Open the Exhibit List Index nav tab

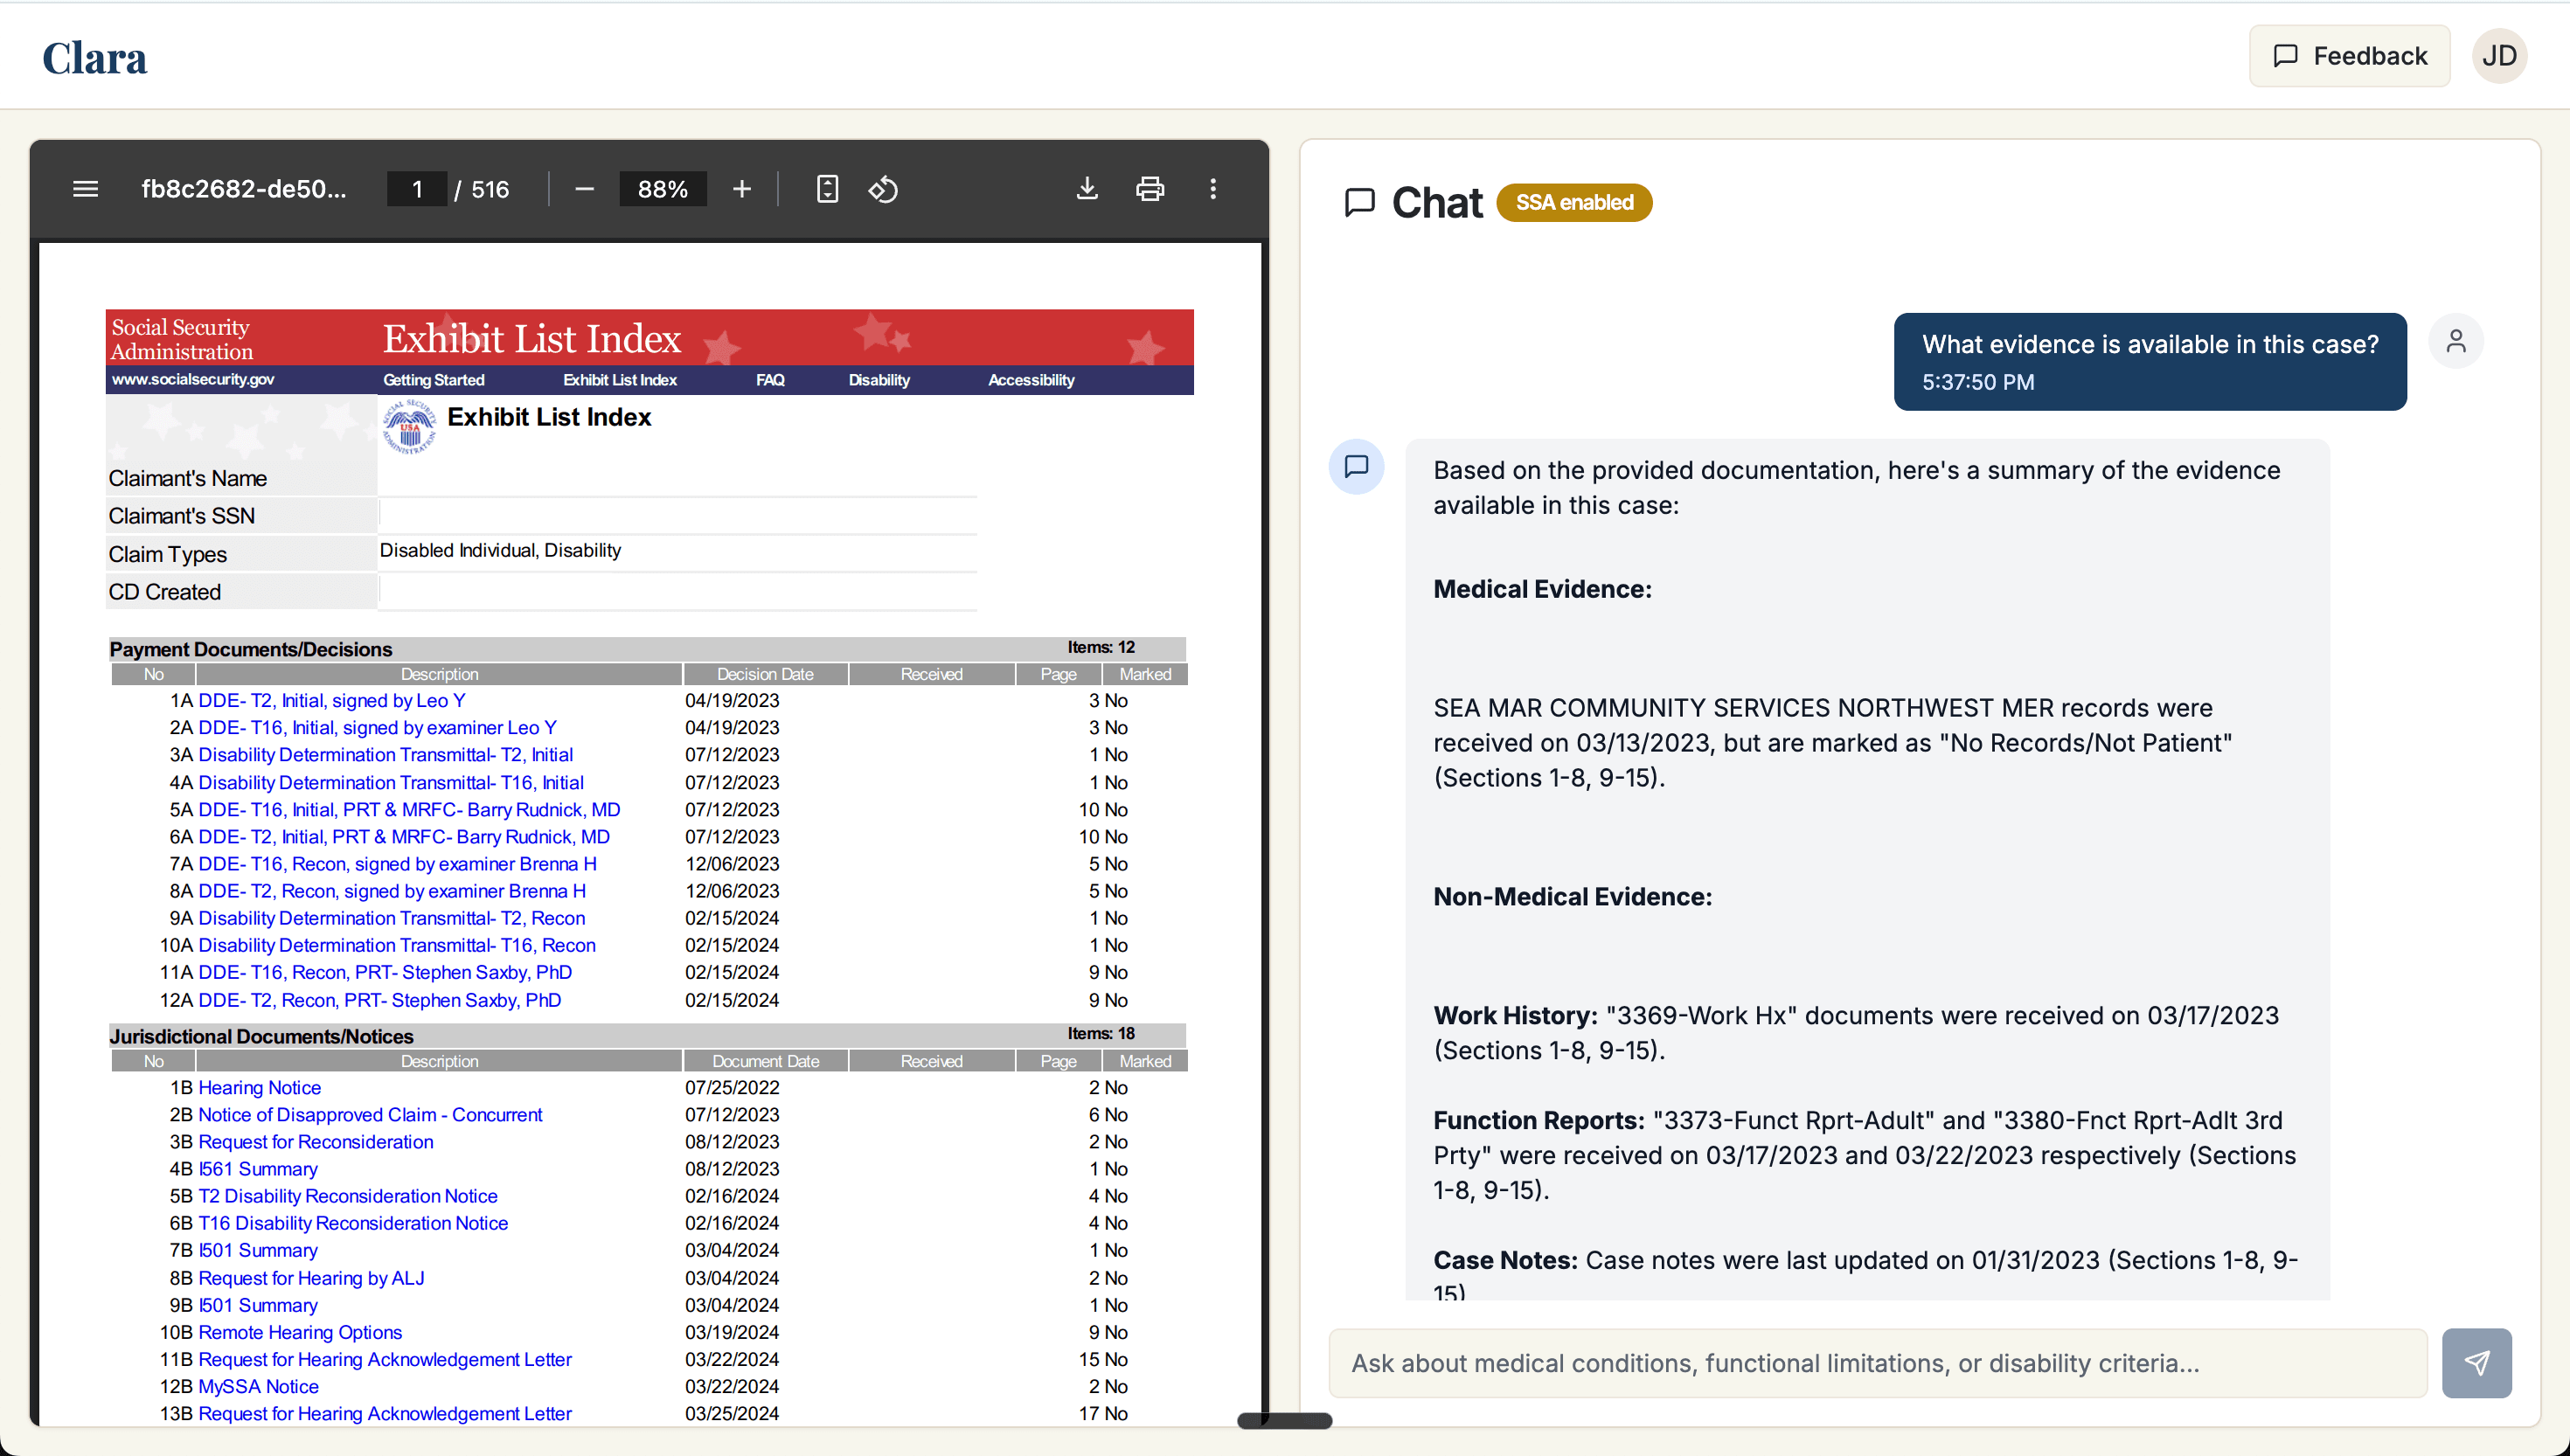620,380
